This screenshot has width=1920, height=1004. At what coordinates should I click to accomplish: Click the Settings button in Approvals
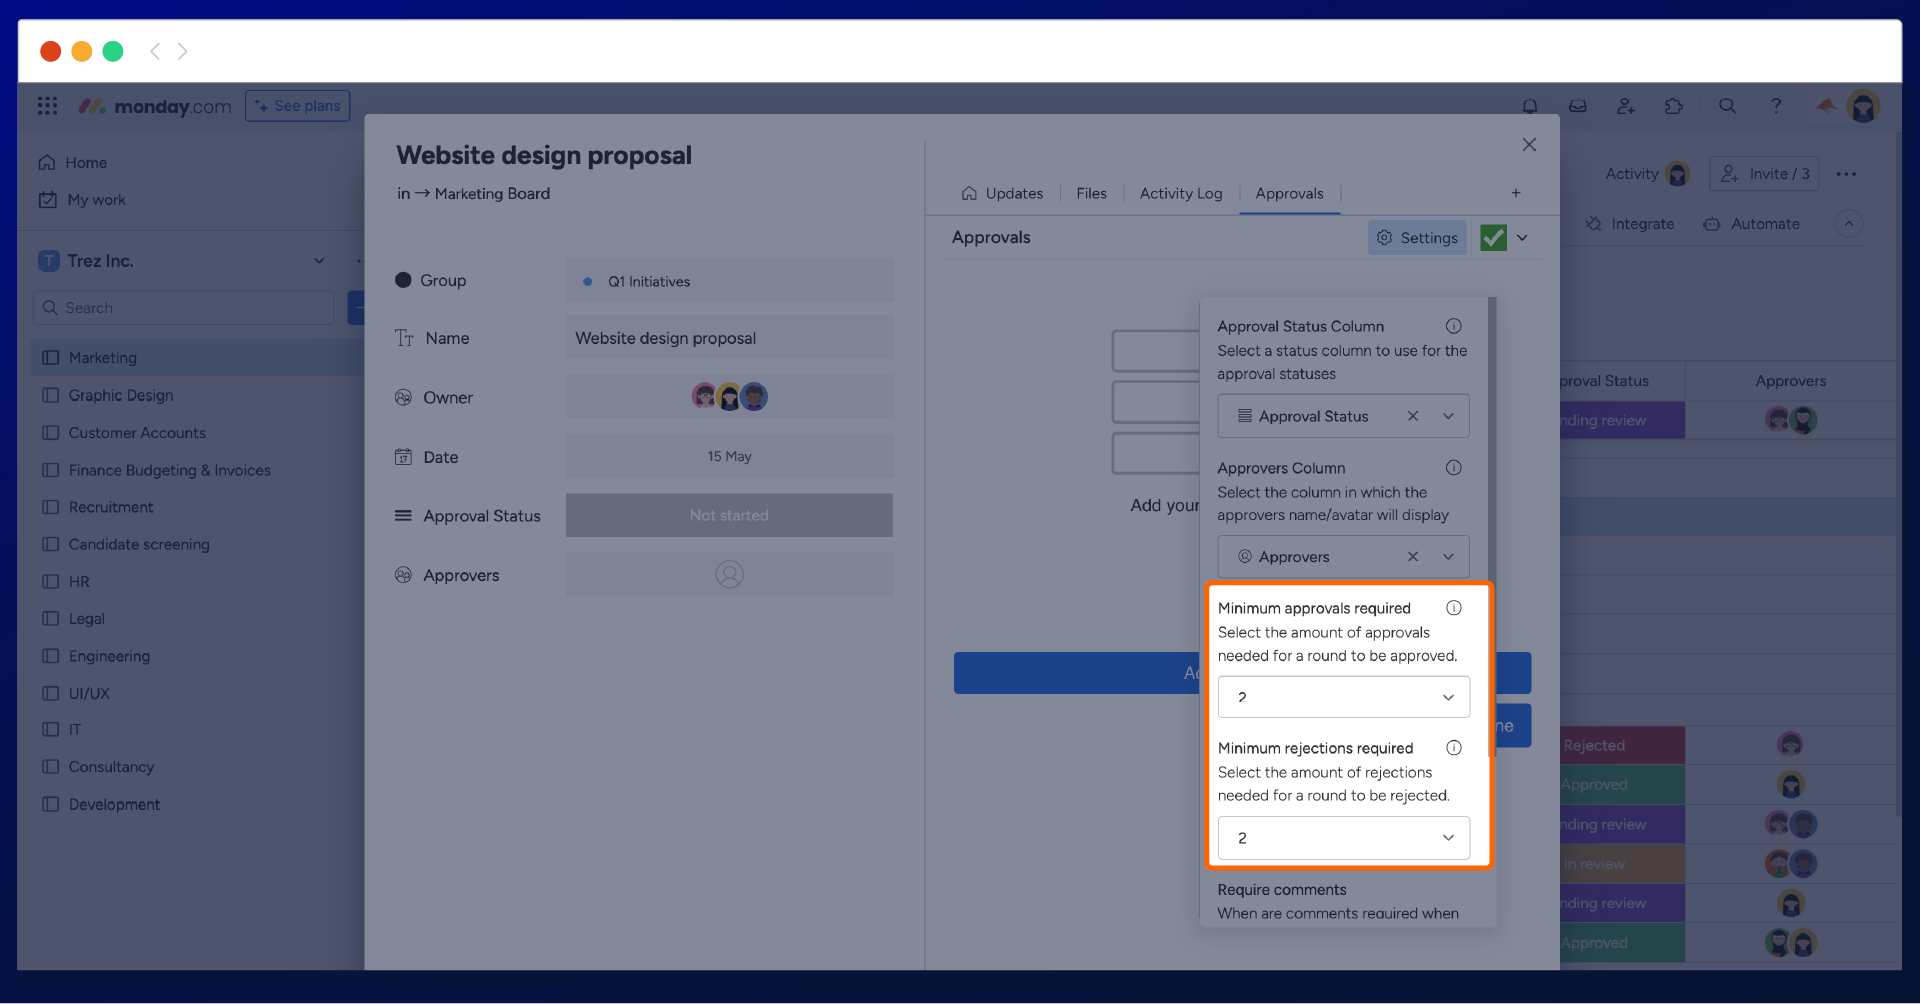[x=1417, y=238]
